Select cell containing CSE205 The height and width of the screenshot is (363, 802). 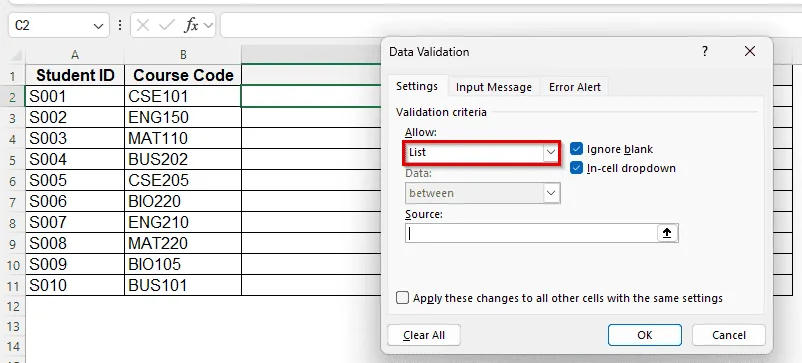click(183, 180)
